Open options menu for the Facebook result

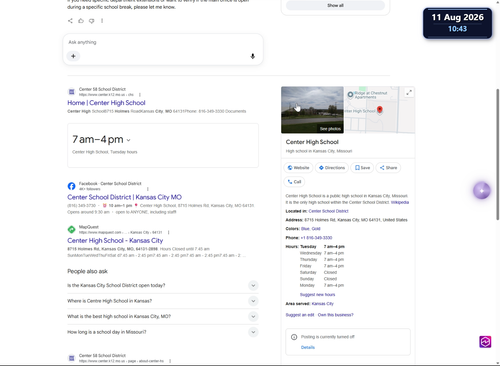148,189
